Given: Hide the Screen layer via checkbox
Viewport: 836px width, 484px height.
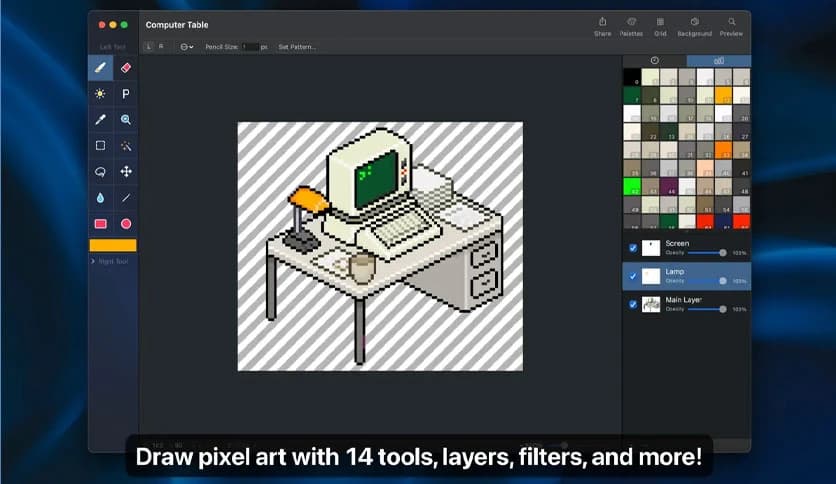Looking at the screenshot, I should (x=633, y=248).
